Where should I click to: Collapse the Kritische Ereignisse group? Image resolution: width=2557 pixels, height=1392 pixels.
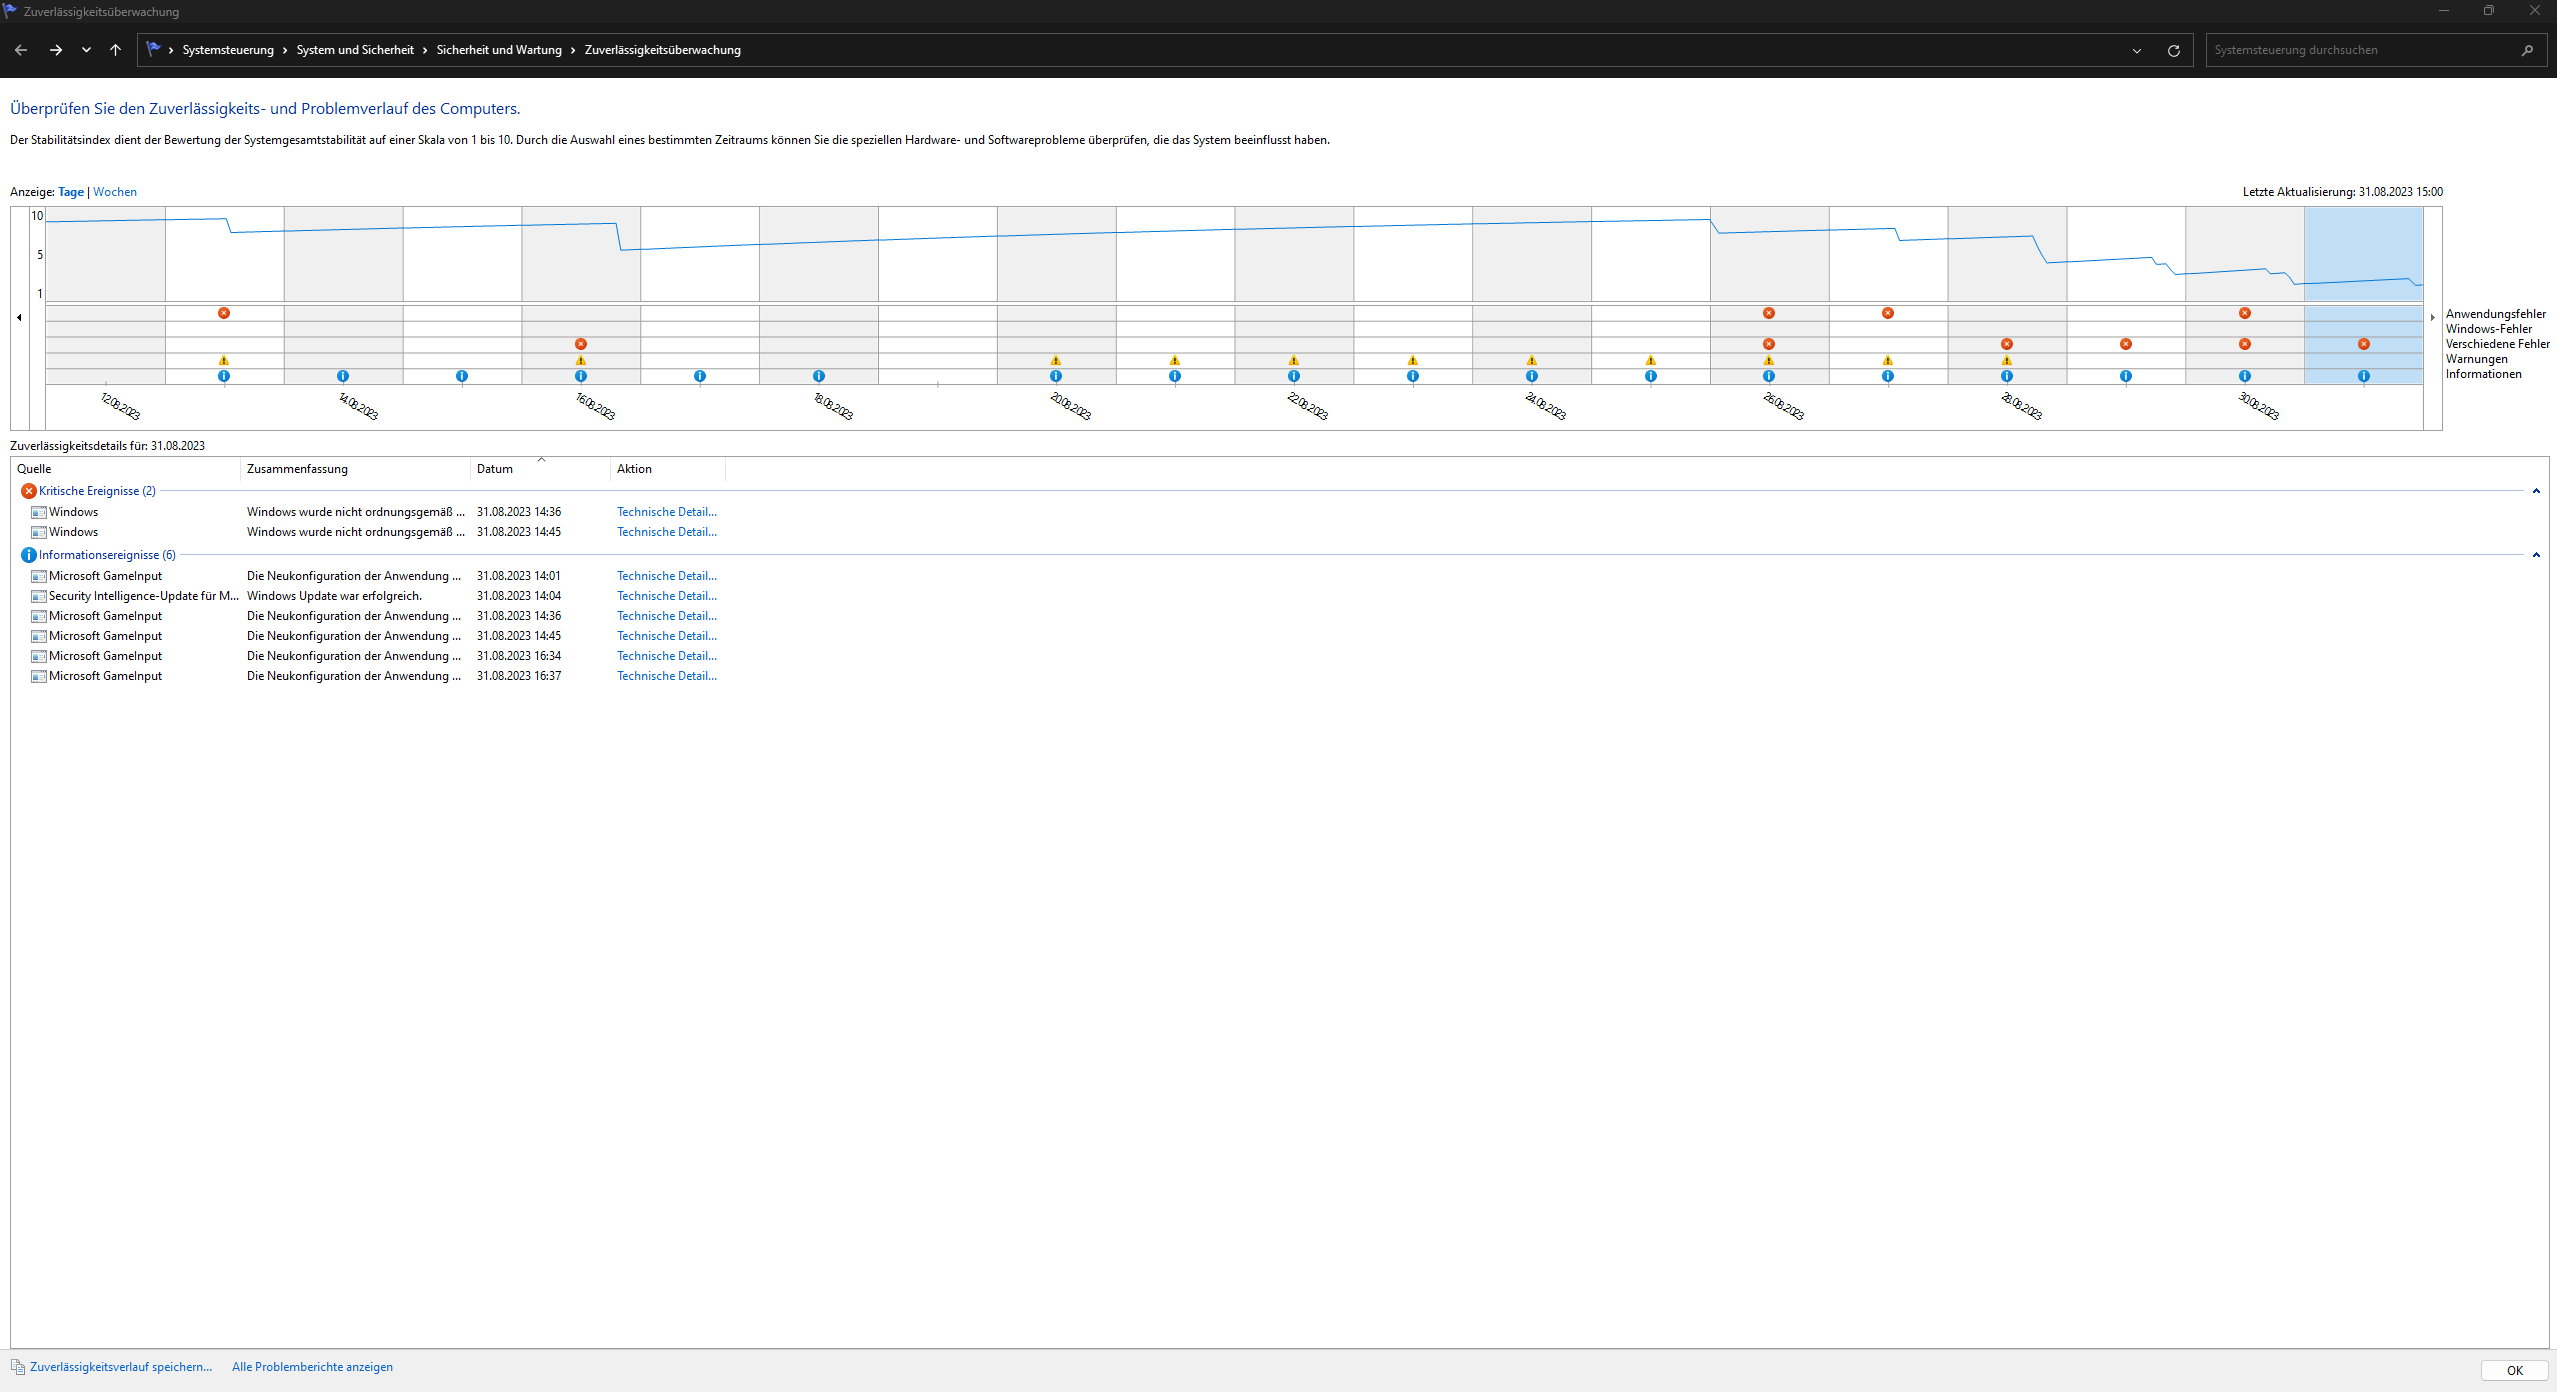2536,491
